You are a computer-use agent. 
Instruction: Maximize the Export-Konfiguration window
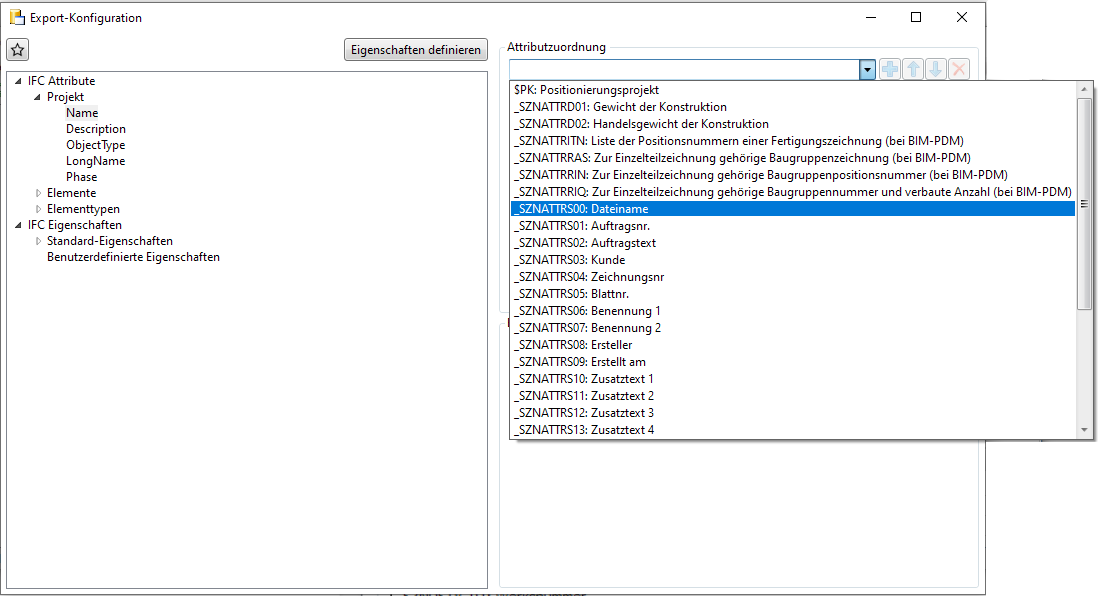coord(916,18)
